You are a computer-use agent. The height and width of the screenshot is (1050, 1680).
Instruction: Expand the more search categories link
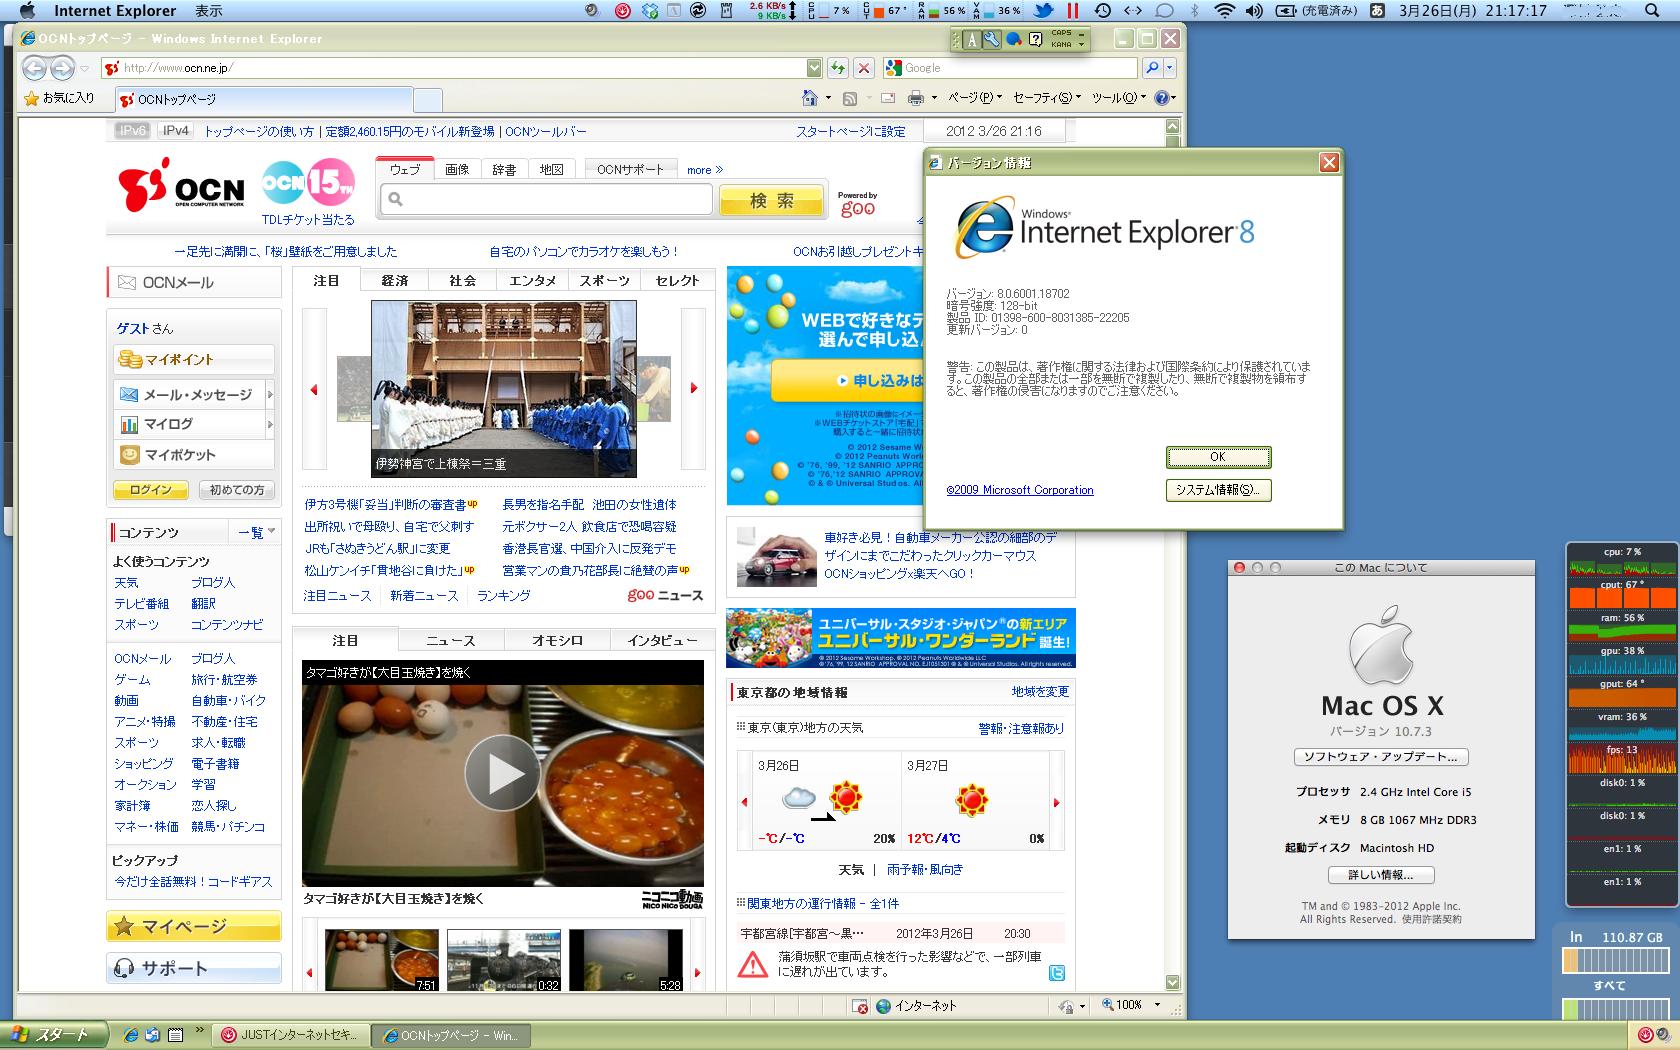click(x=705, y=170)
